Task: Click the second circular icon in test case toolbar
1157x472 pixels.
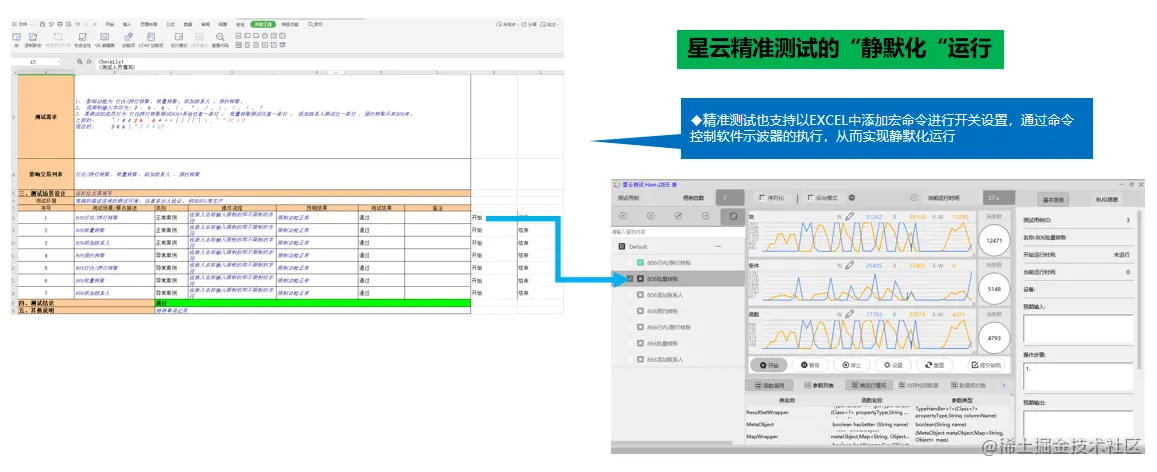Action: (x=651, y=216)
